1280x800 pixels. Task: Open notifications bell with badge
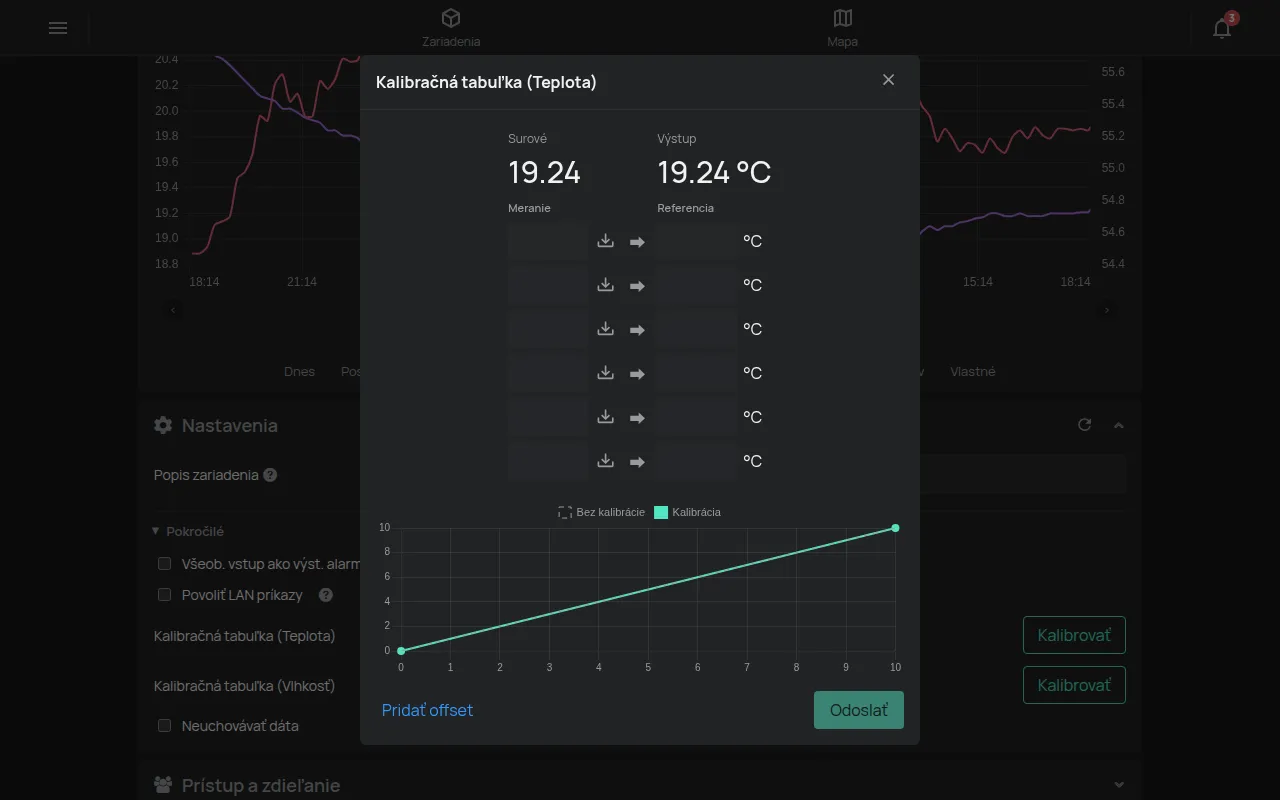click(x=1222, y=27)
